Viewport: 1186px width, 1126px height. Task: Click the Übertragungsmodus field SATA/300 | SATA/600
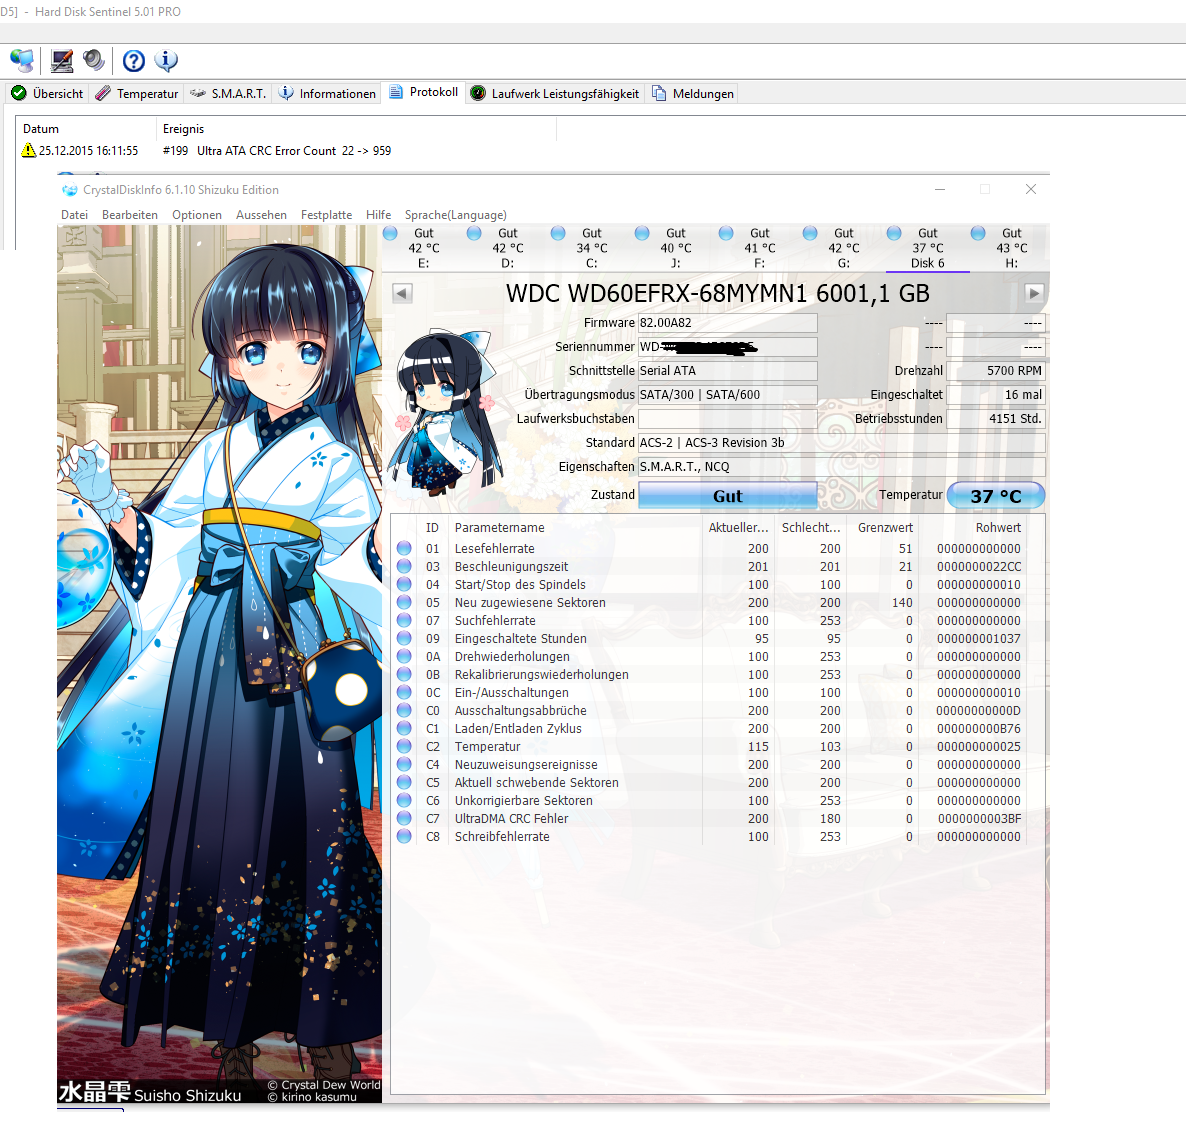(728, 395)
